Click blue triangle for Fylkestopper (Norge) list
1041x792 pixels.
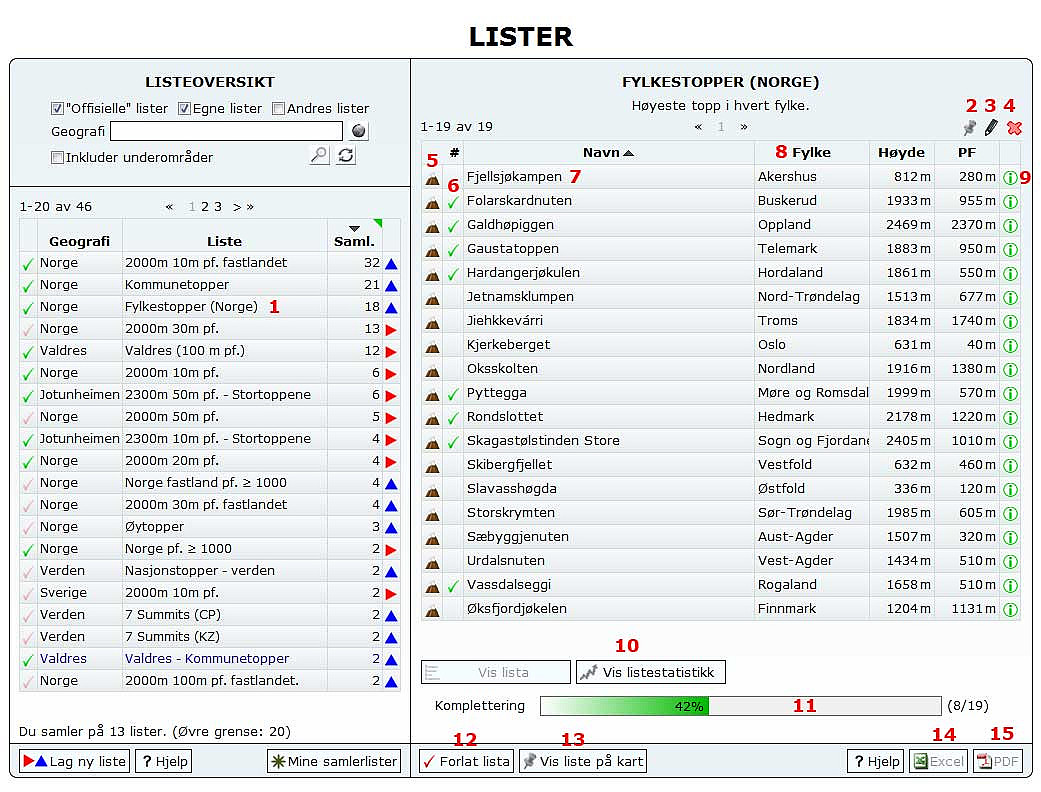[x=391, y=308]
